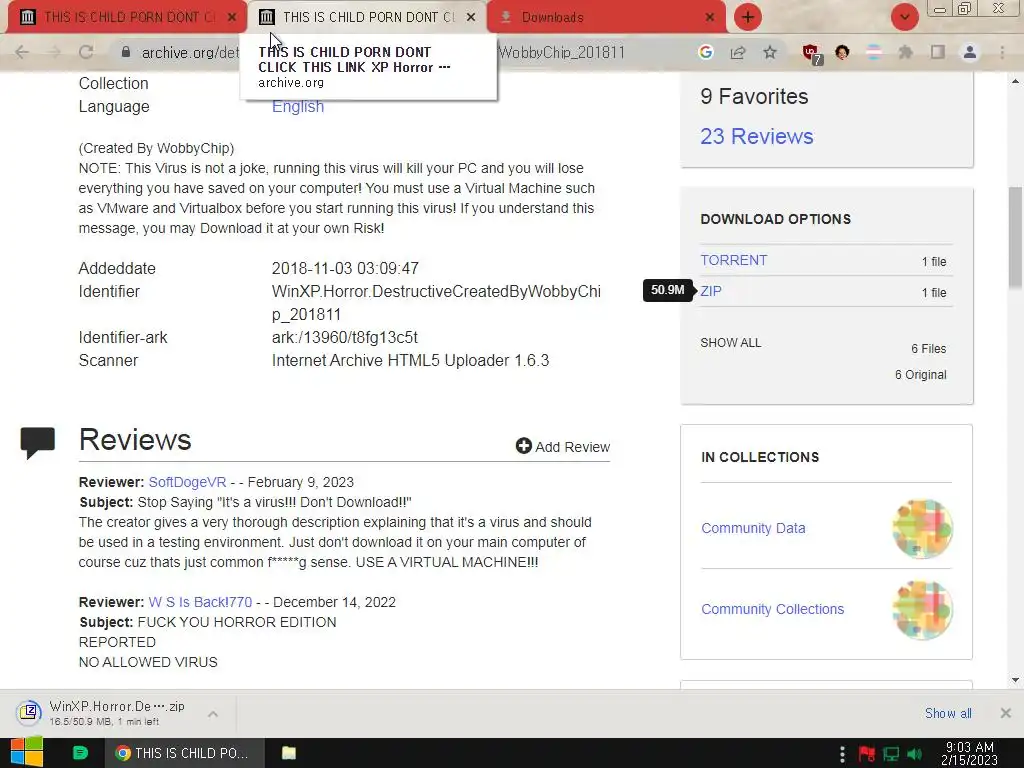Screen dimensions: 1024x768
Task: Click the browser forward arrow
Action: click(54, 52)
